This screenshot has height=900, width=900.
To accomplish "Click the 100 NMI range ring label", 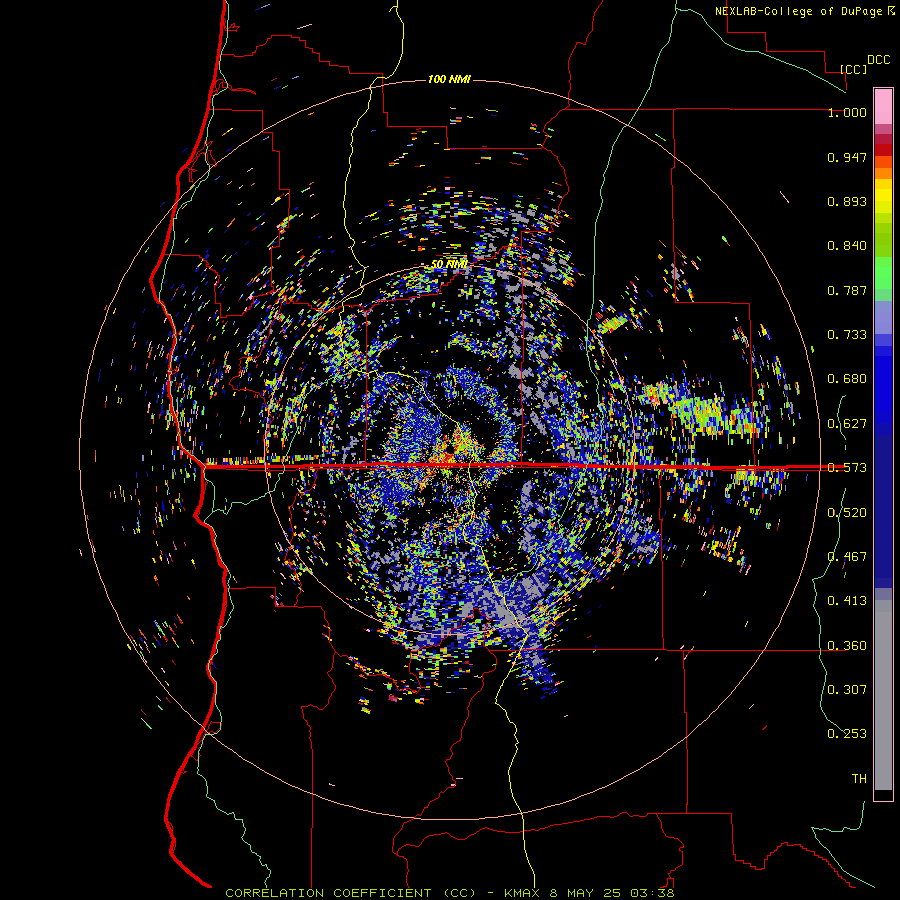I will [x=449, y=79].
